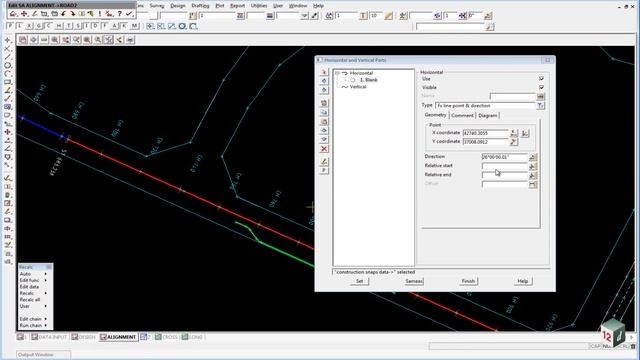This screenshot has height=360, width=640.
Task: Toggle the P snap button
Action: click(x=10, y=26)
